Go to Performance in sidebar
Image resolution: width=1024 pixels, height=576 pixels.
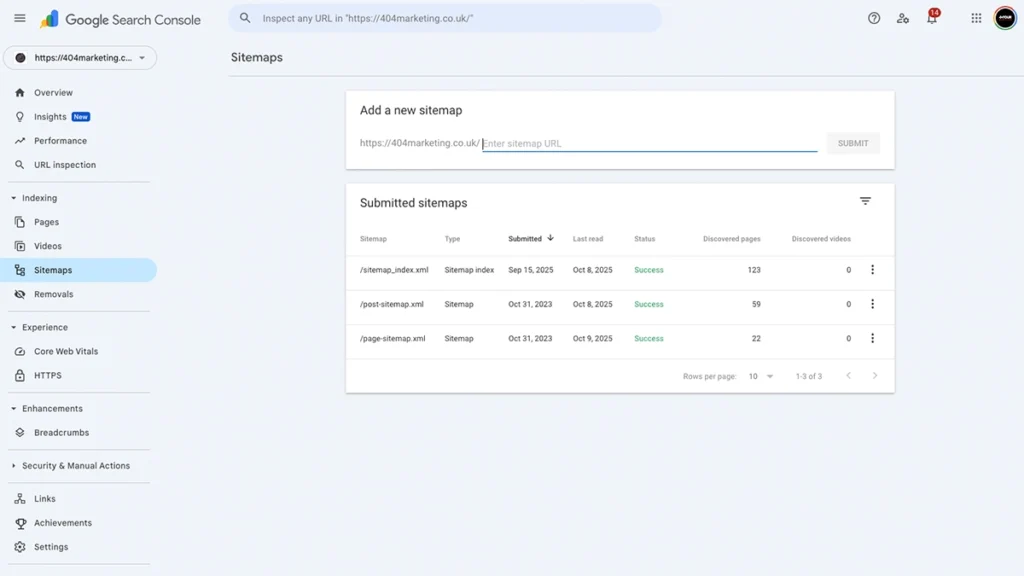(60, 141)
